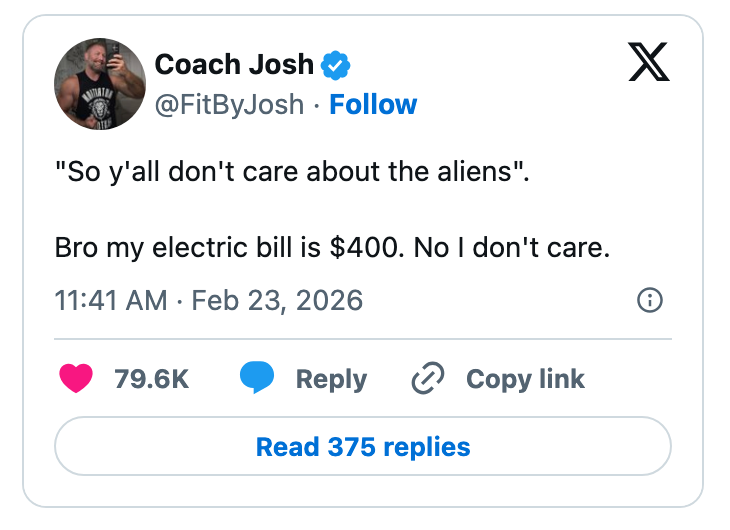
Task: Click the X logo icon
Action: coord(648,65)
